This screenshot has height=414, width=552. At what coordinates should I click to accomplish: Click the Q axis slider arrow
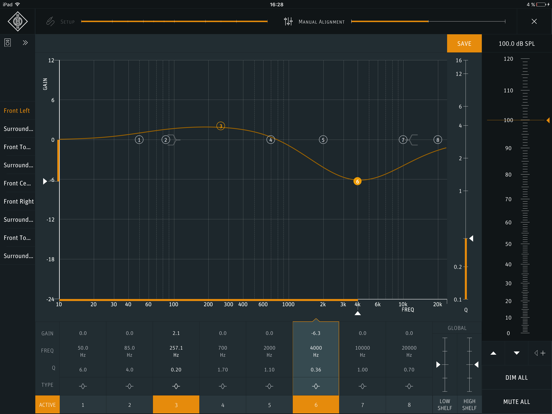click(471, 238)
